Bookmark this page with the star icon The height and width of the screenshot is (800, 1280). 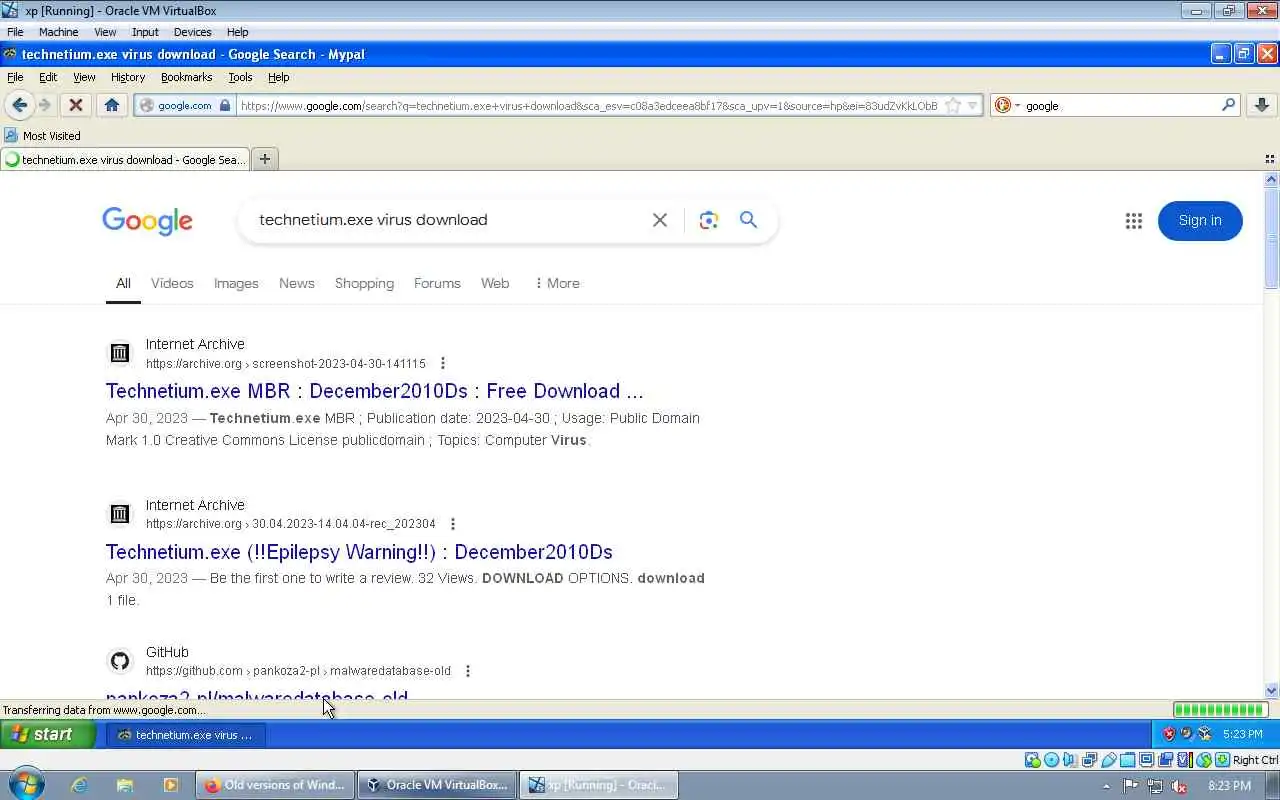click(953, 105)
